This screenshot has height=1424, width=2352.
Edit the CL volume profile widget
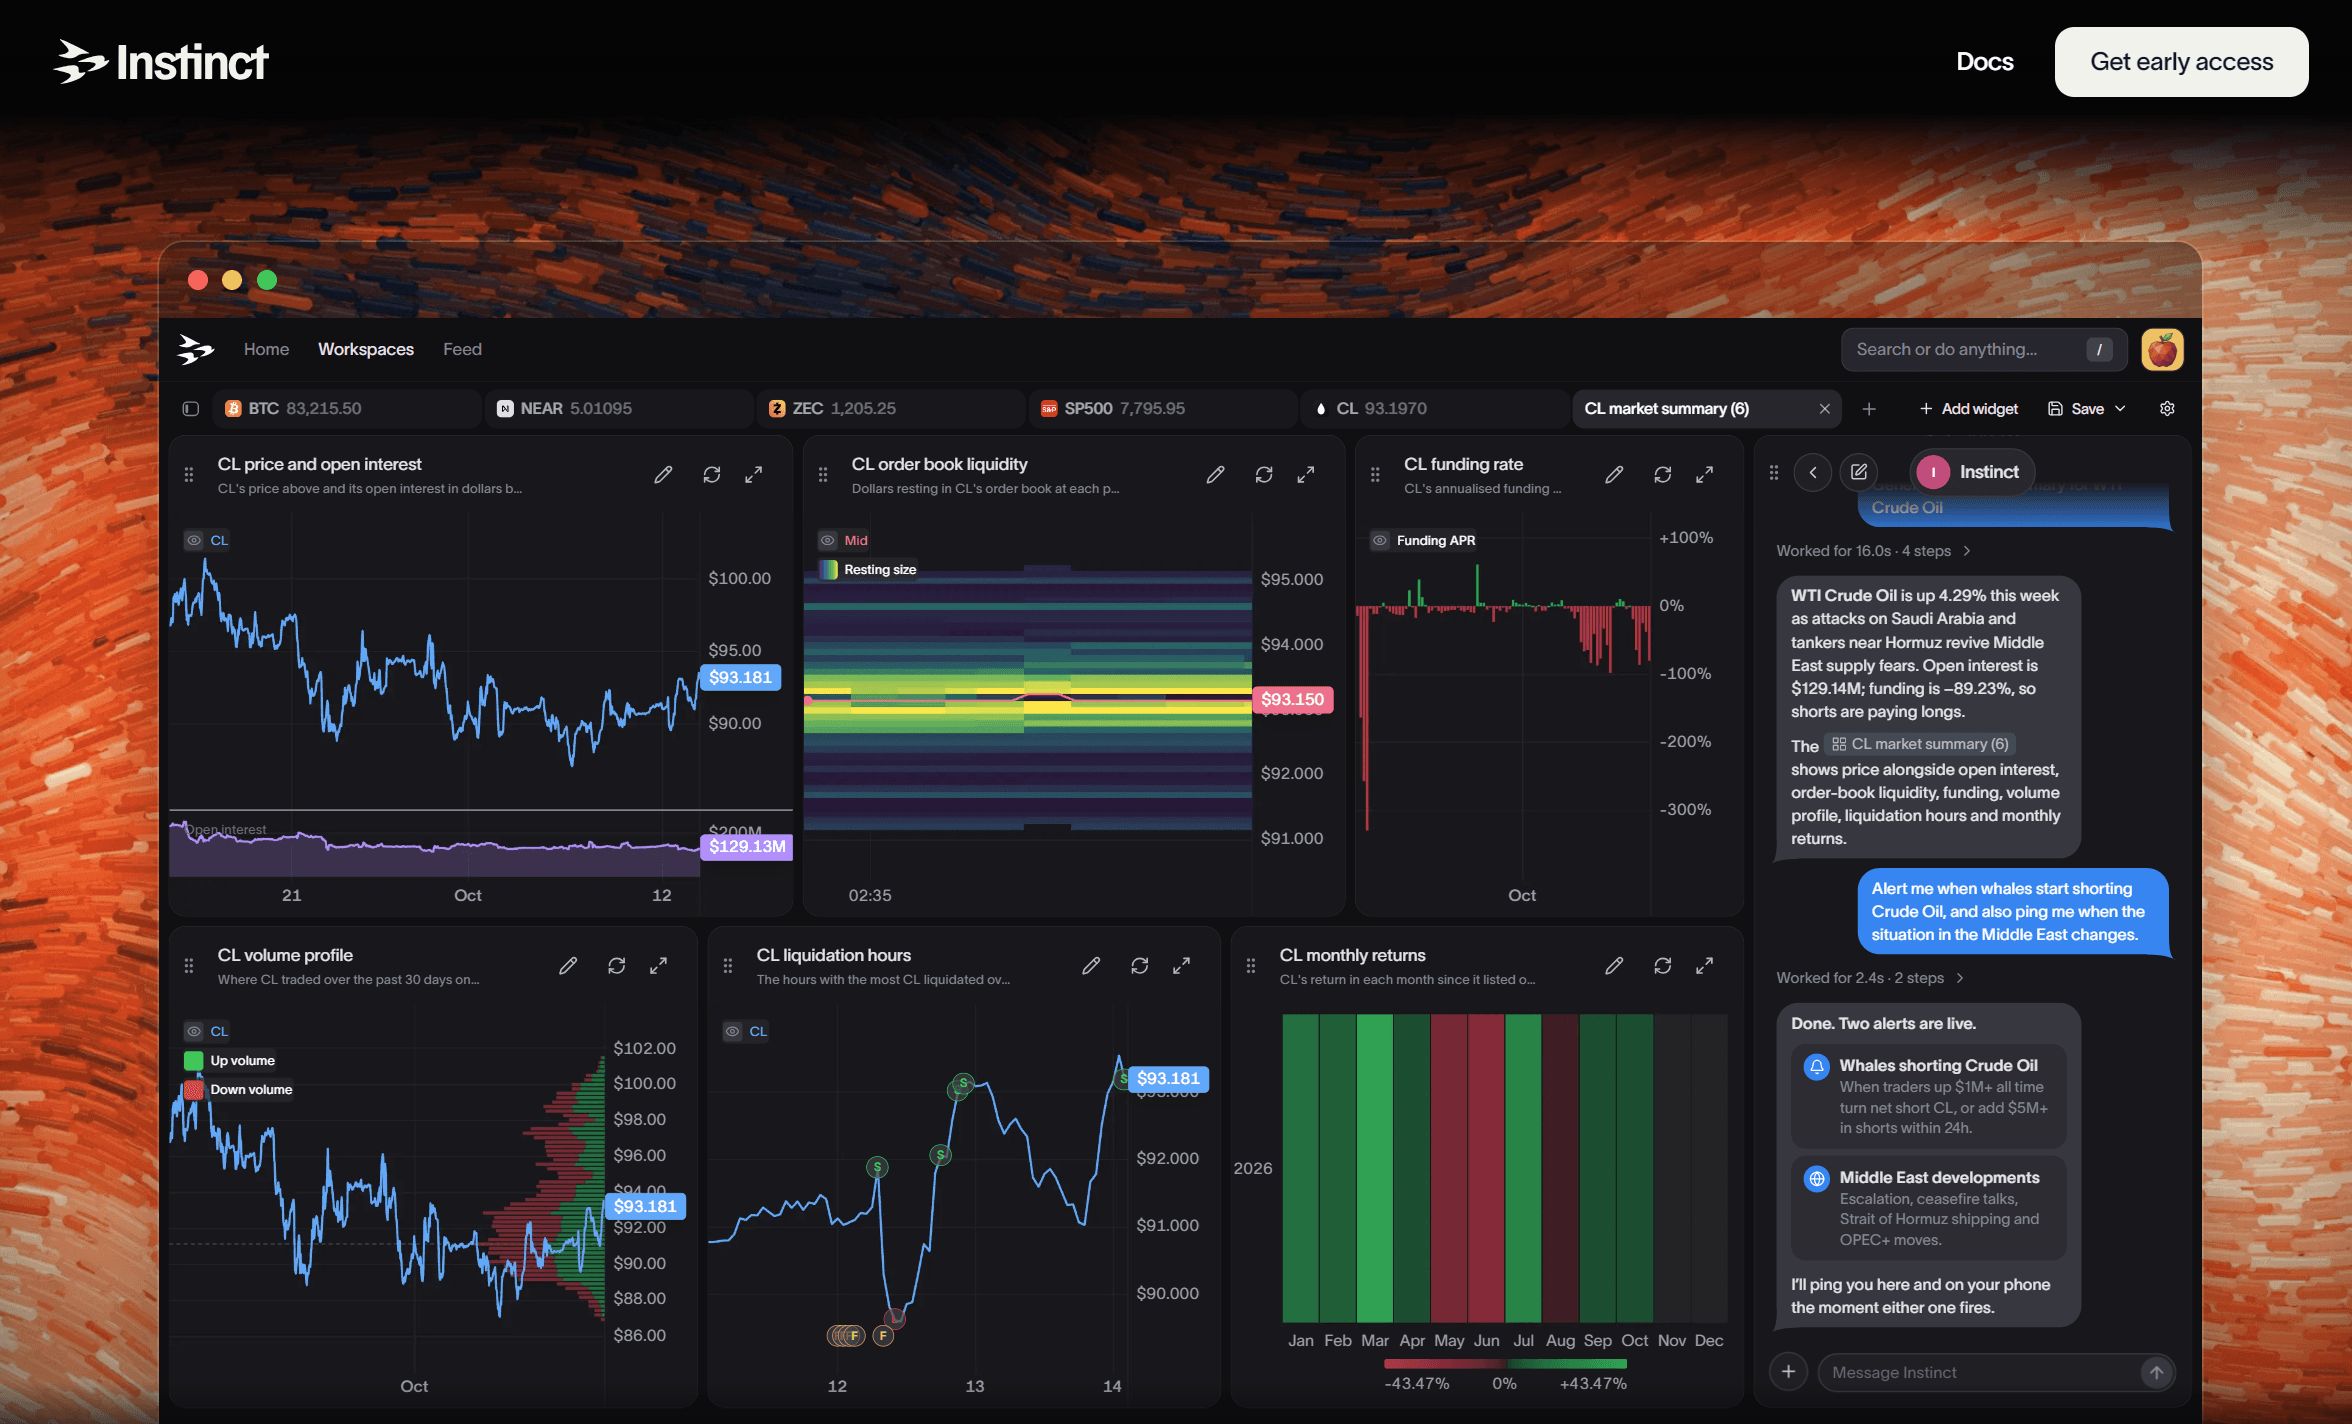click(568, 966)
